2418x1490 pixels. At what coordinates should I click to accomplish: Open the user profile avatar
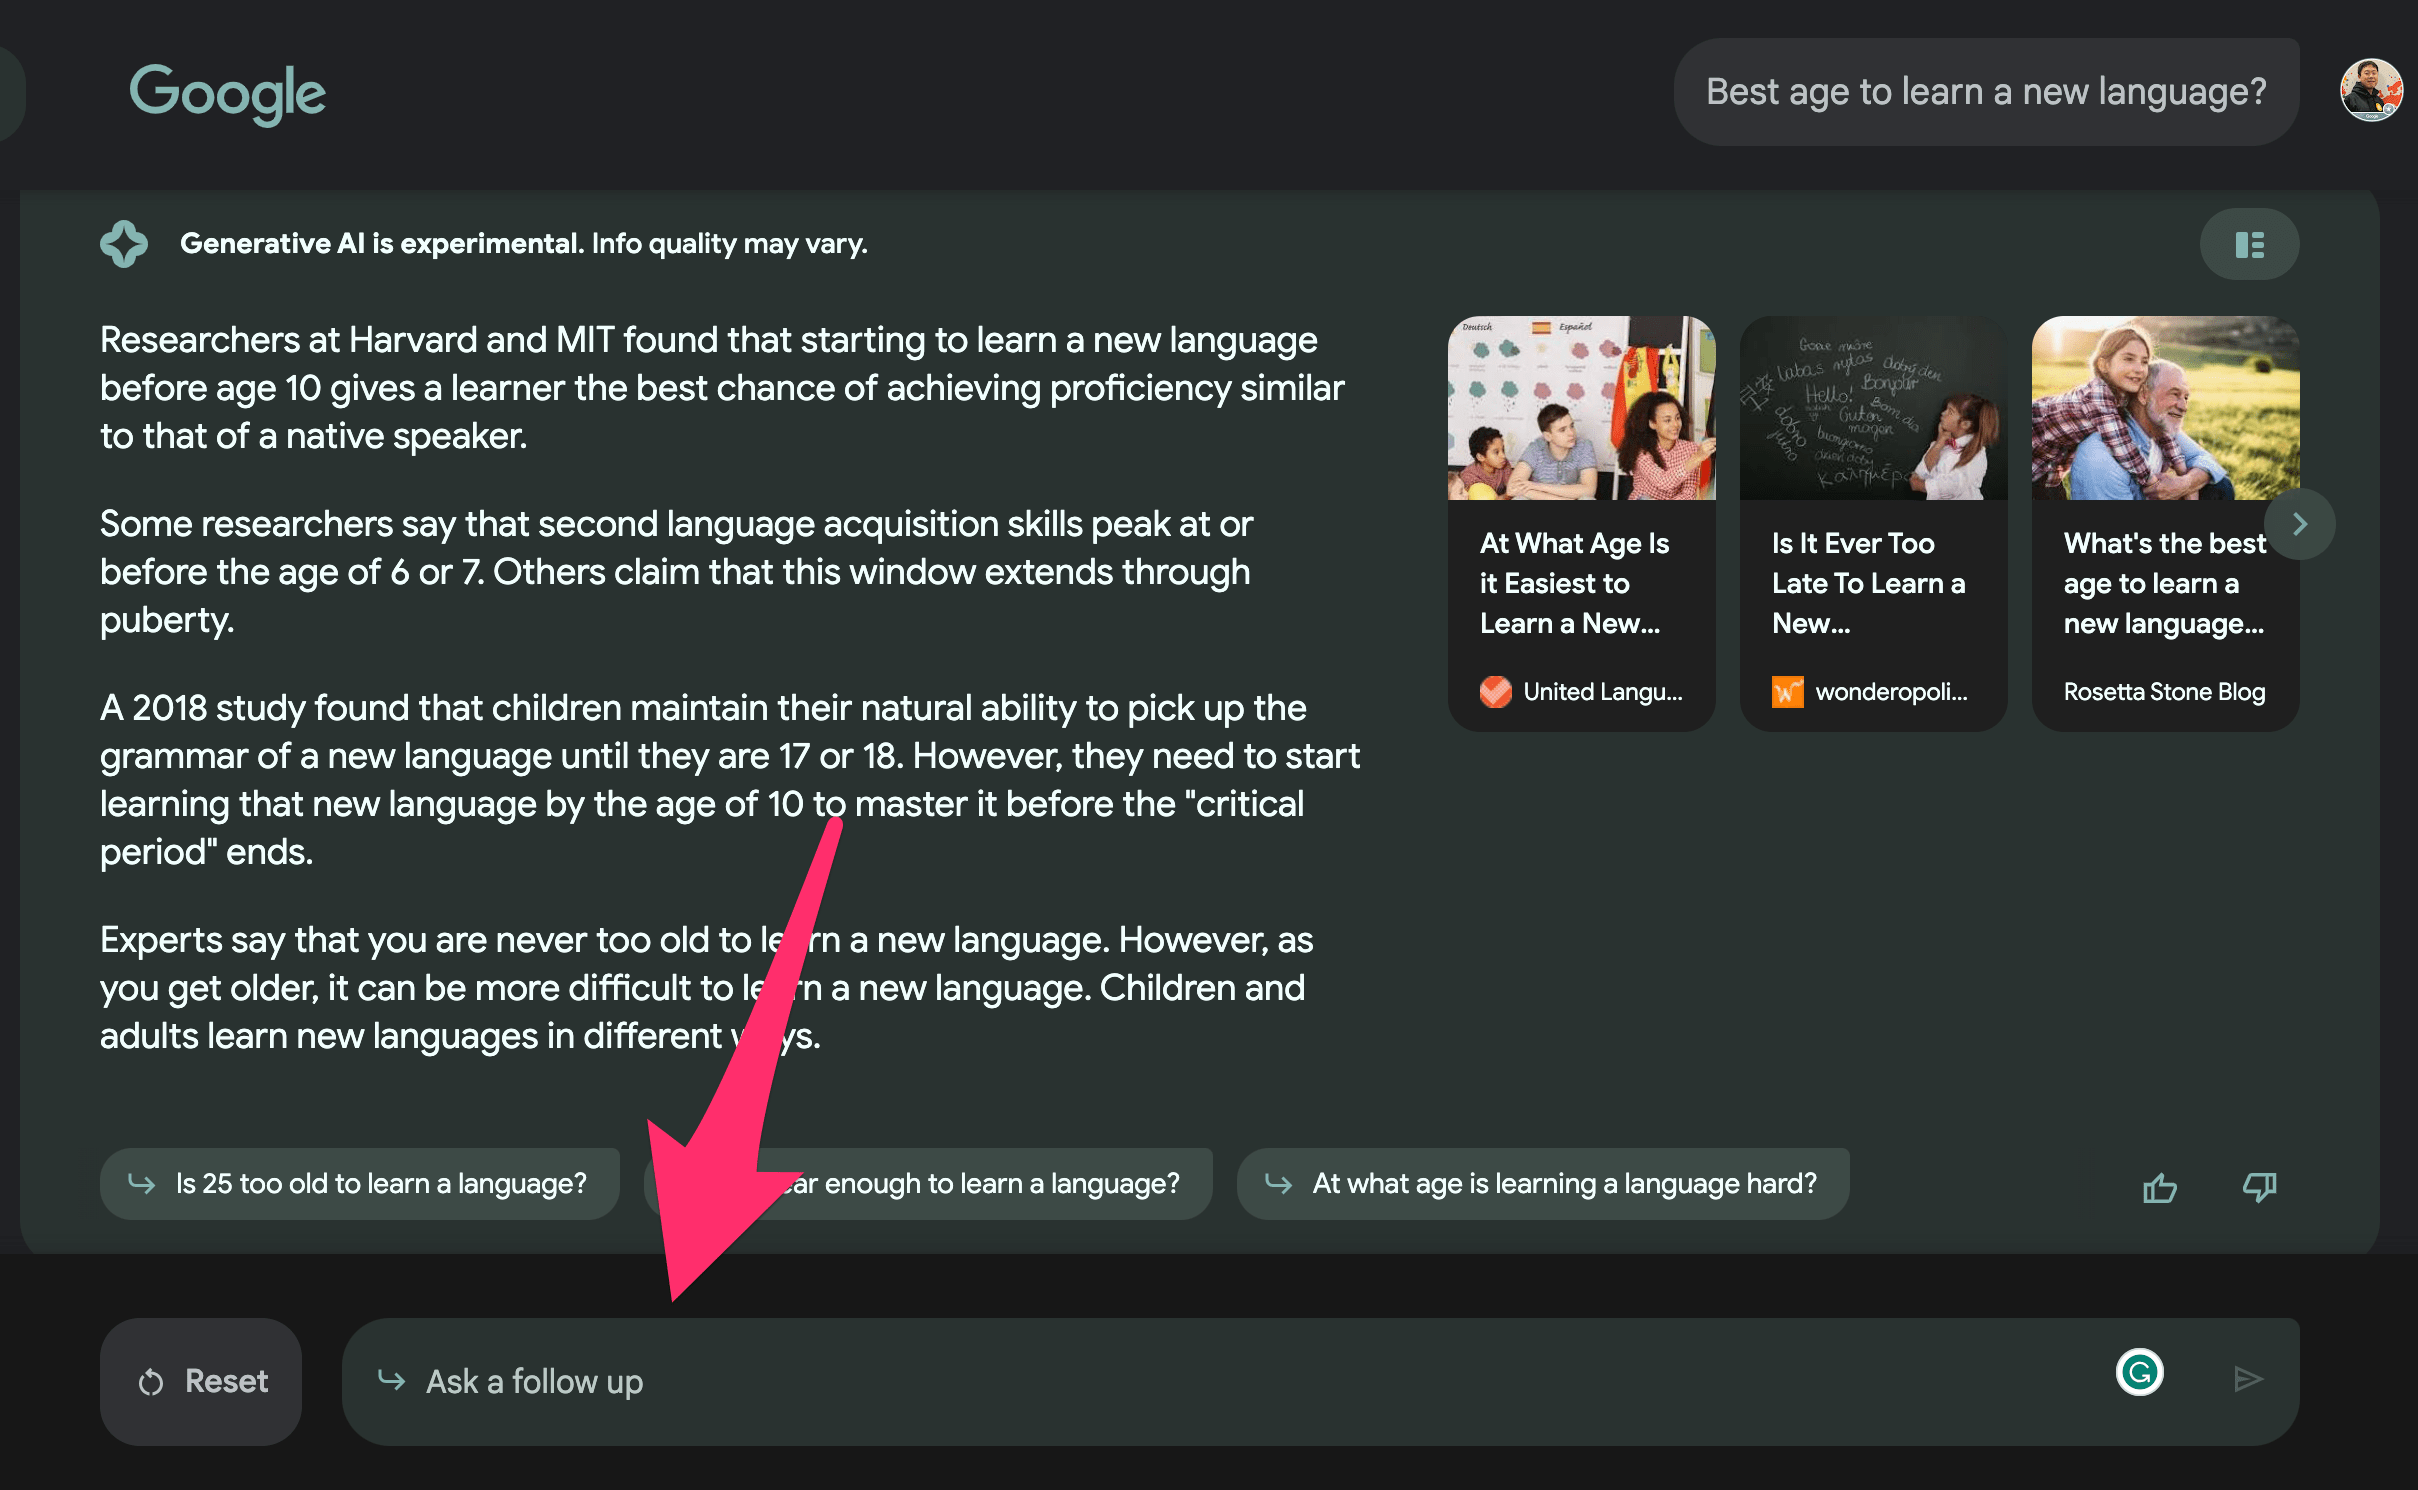pyautogui.click(x=2370, y=90)
